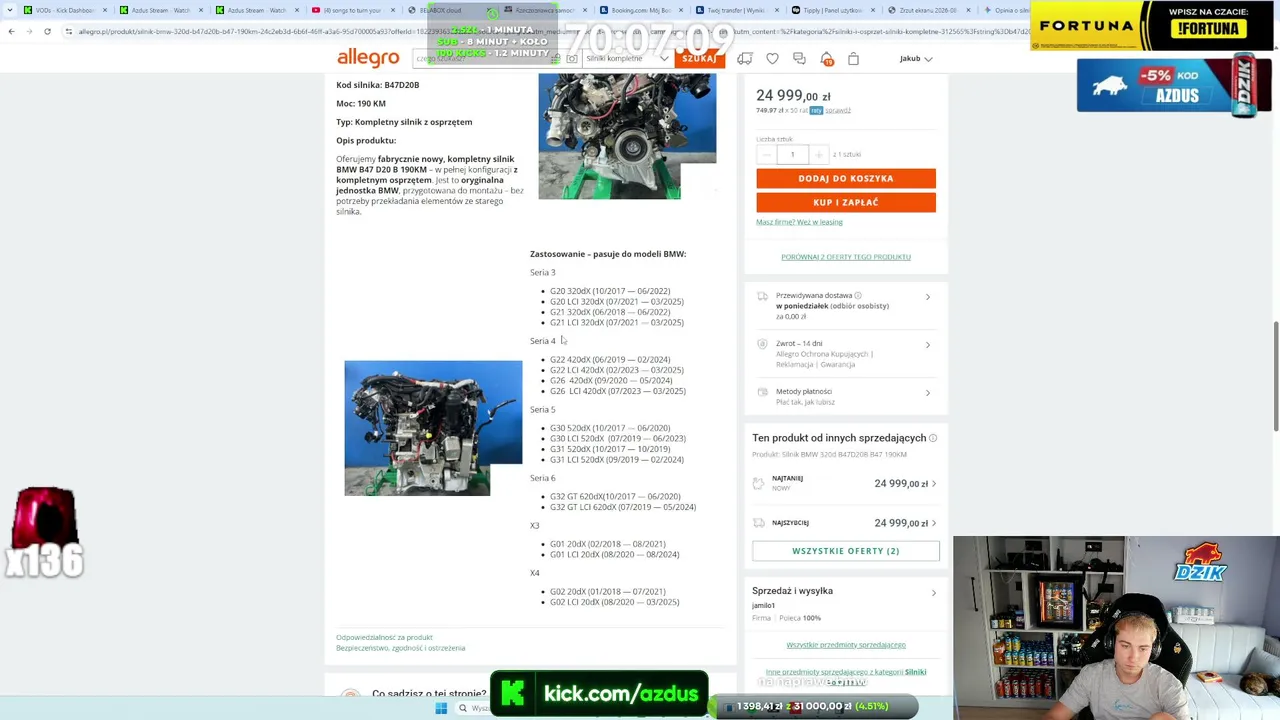Expand the Metody płatności section
This screenshot has width=1280, height=720.
845,396
